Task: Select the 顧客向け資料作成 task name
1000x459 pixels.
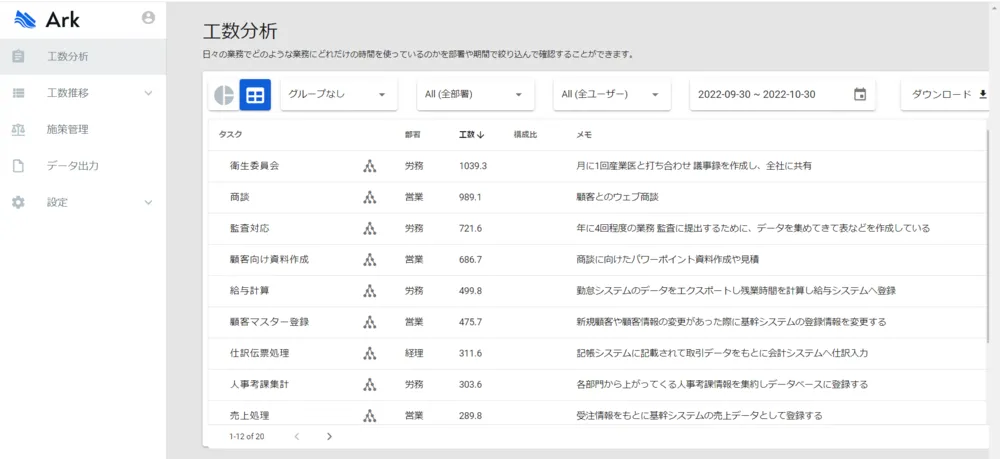Action: (x=270, y=259)
